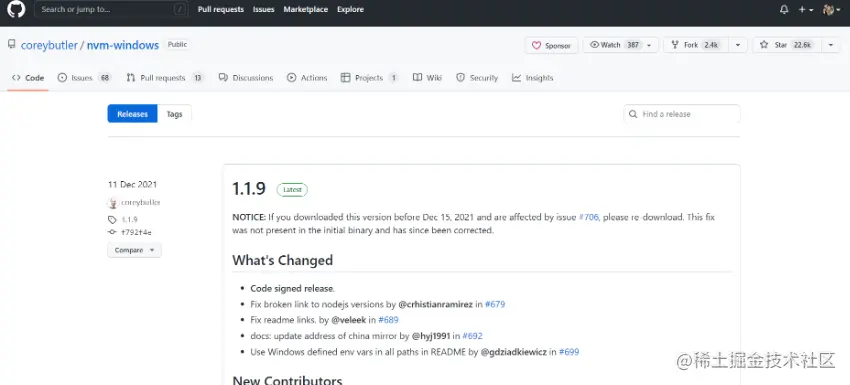Expand the Watch options dropdown arrow

point(650,45)
